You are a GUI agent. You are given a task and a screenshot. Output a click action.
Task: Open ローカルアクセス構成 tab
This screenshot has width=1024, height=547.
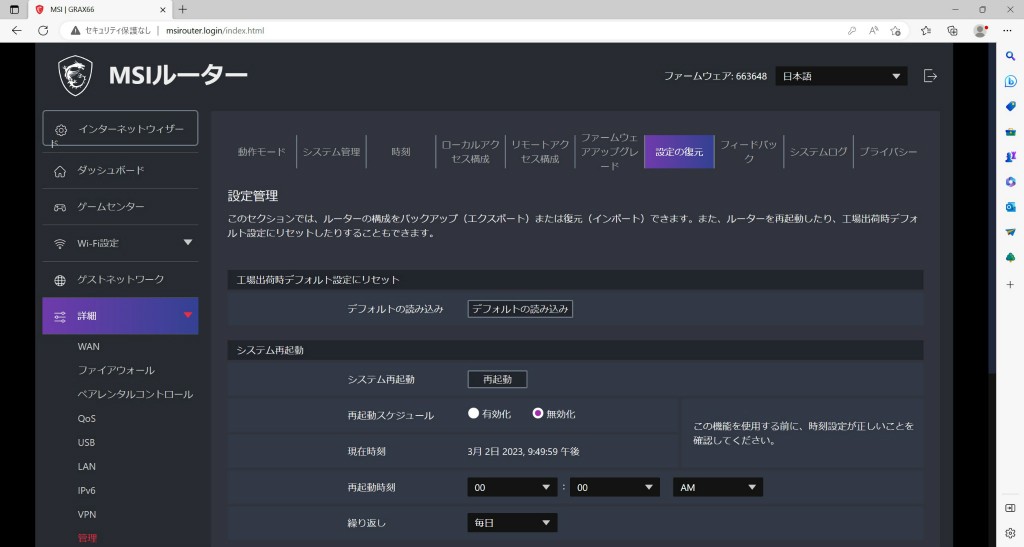[470, 151]
